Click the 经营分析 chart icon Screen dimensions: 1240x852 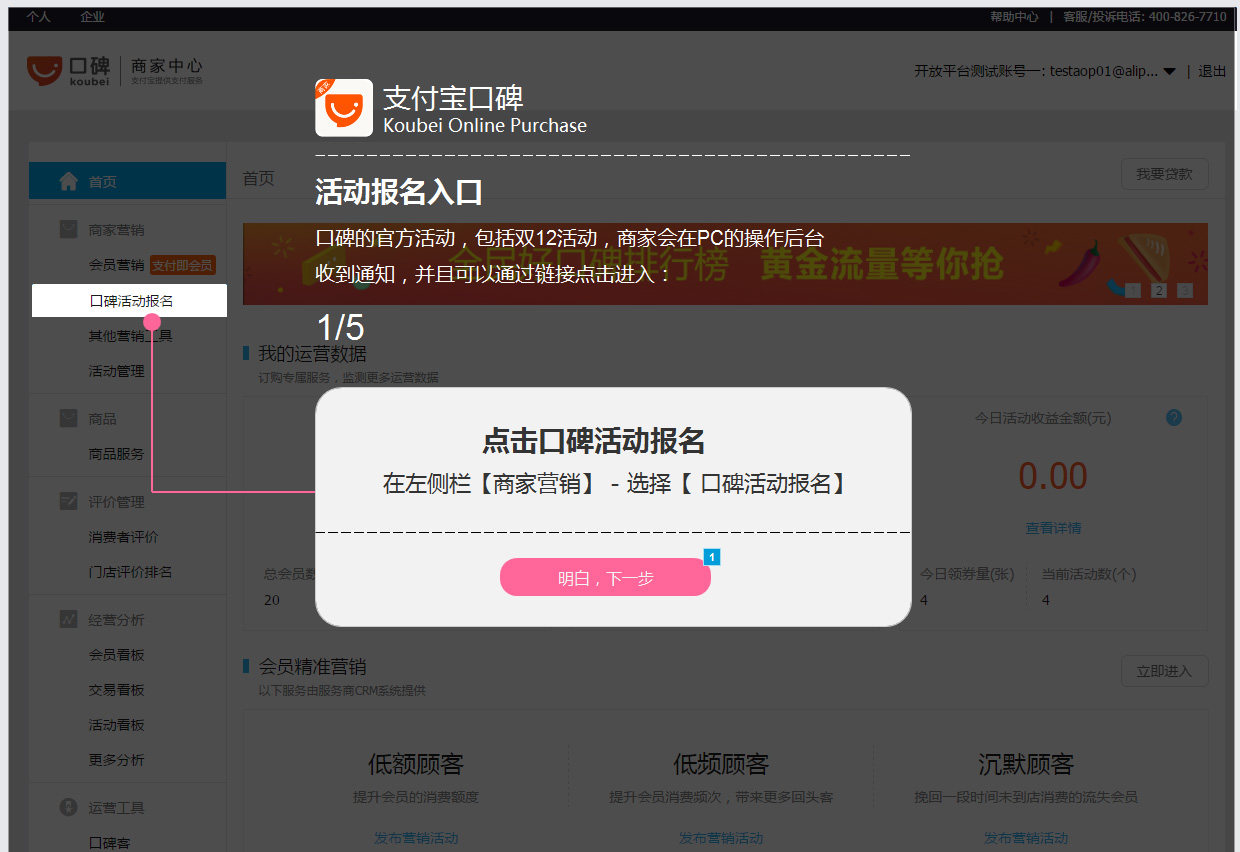click(68, 619)
